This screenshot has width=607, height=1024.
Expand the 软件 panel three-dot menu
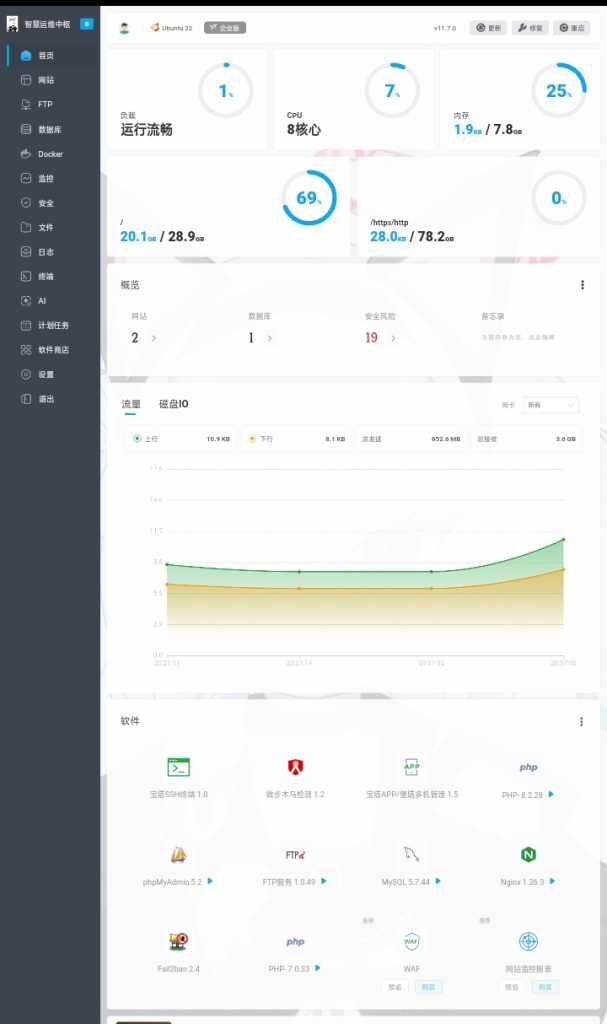tap(581, 721)
